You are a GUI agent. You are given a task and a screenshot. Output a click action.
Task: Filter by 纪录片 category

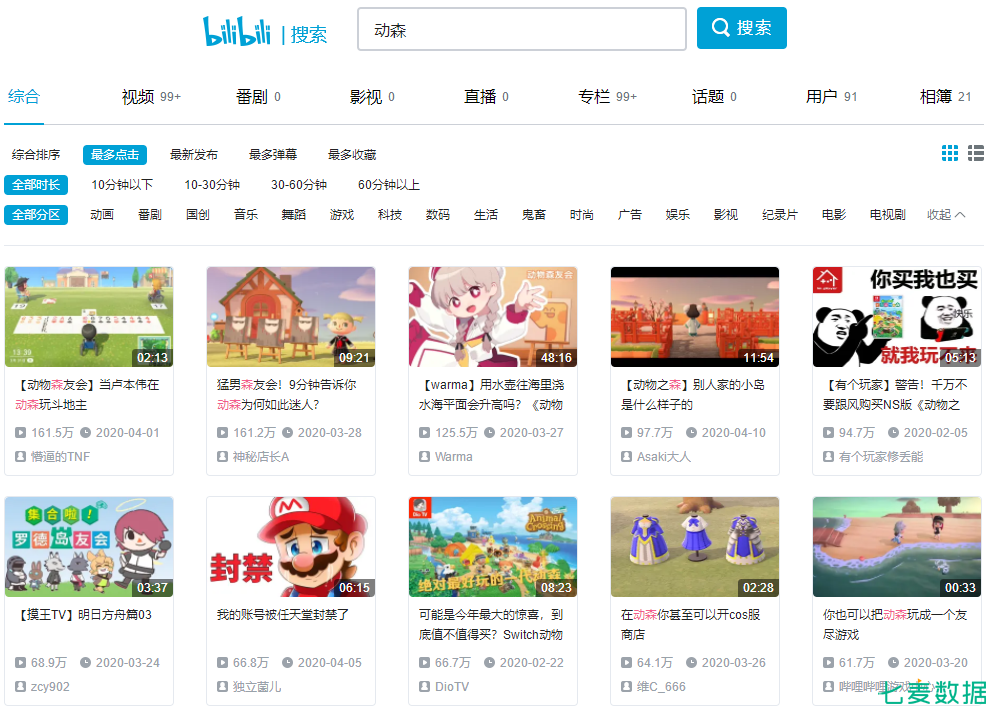pyautogui.click(x=780, y=215)
